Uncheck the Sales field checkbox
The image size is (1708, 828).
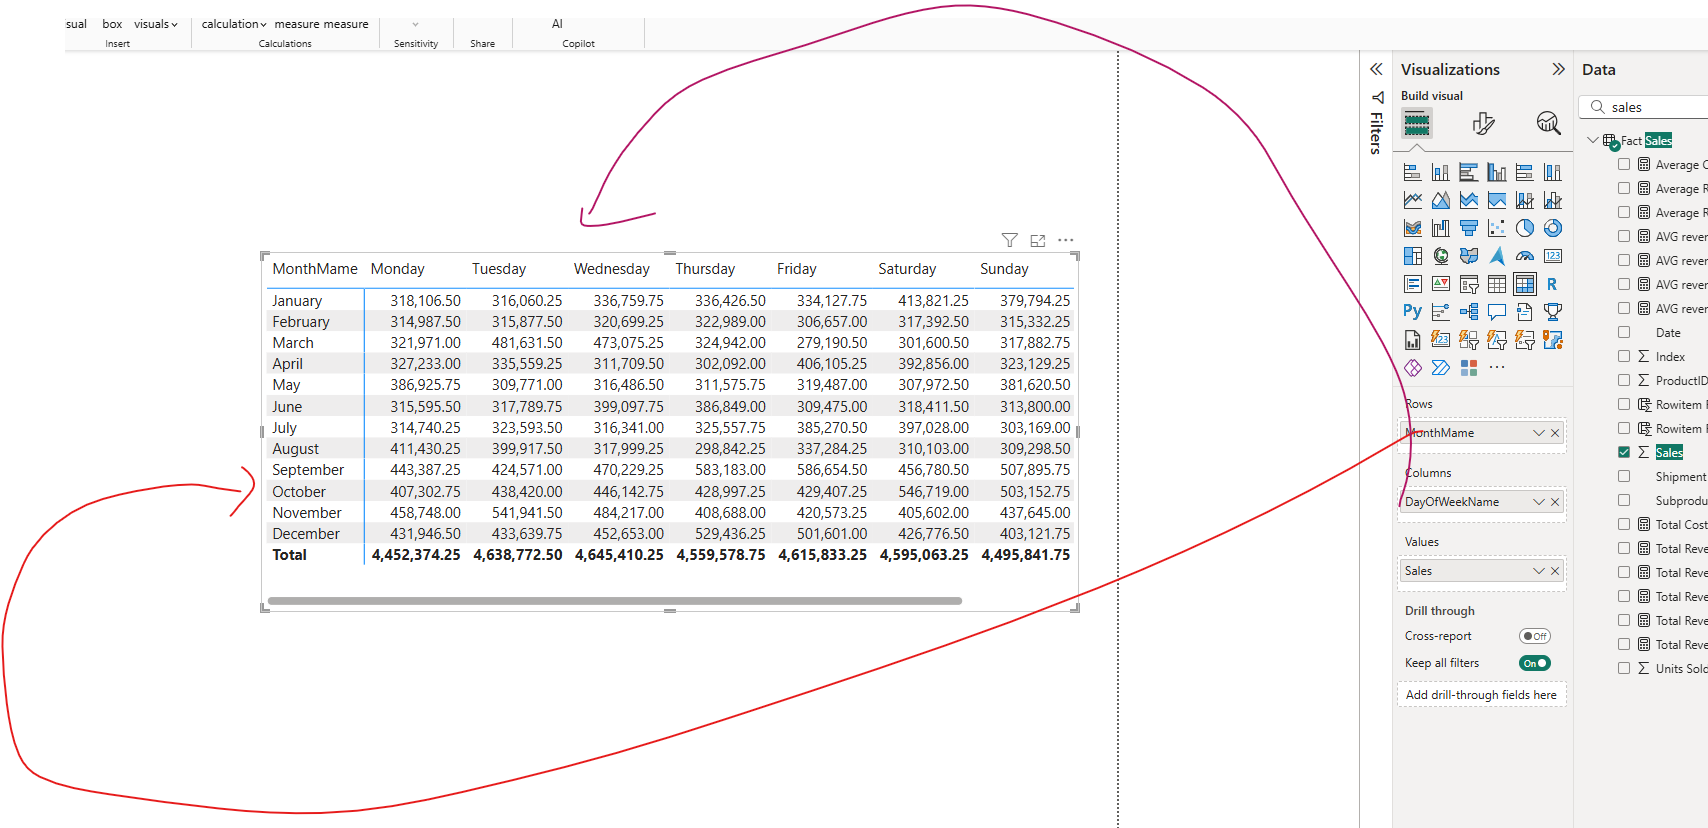click(1624, 452)
